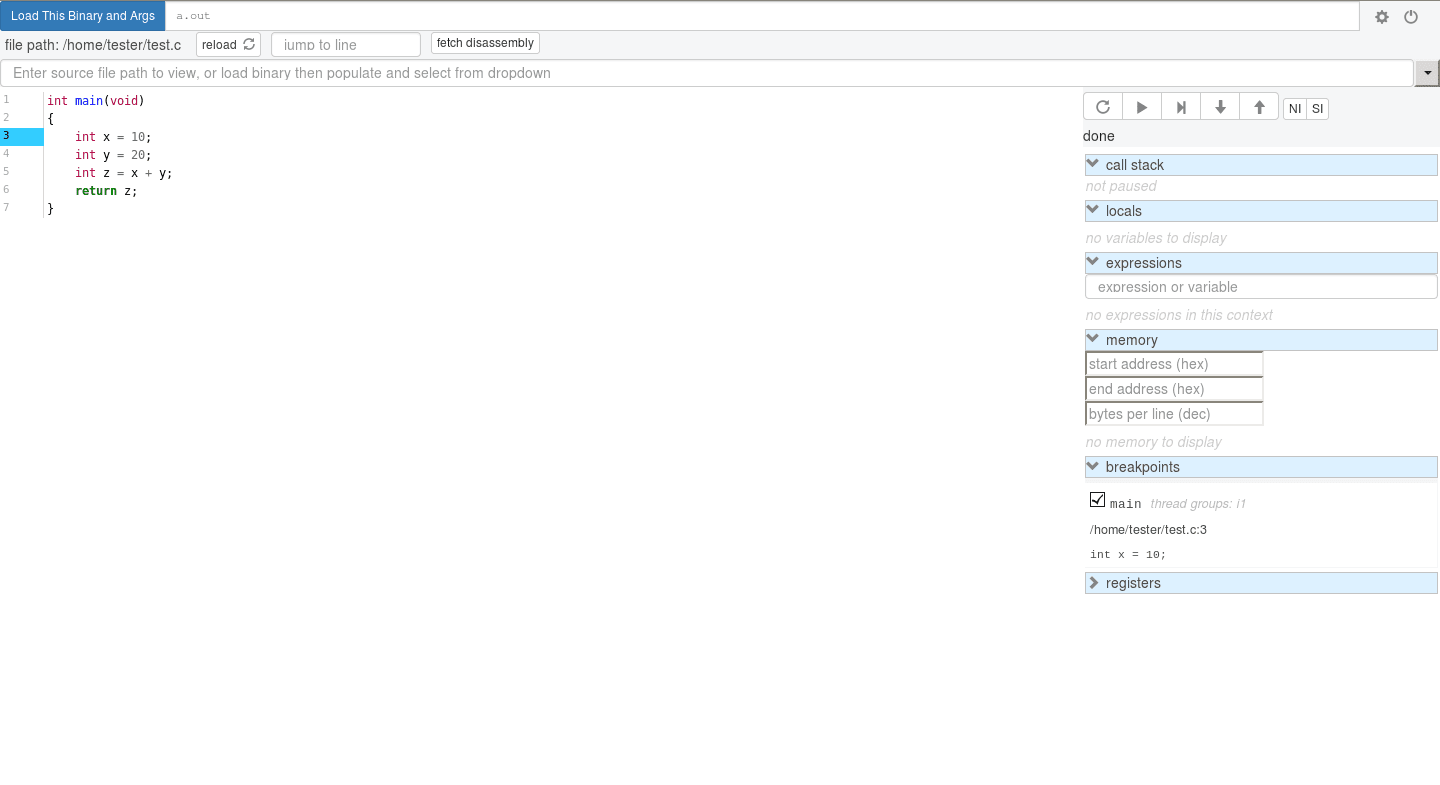
Task: Click the code line 'int main(void)'
Action: click(96, 101)
